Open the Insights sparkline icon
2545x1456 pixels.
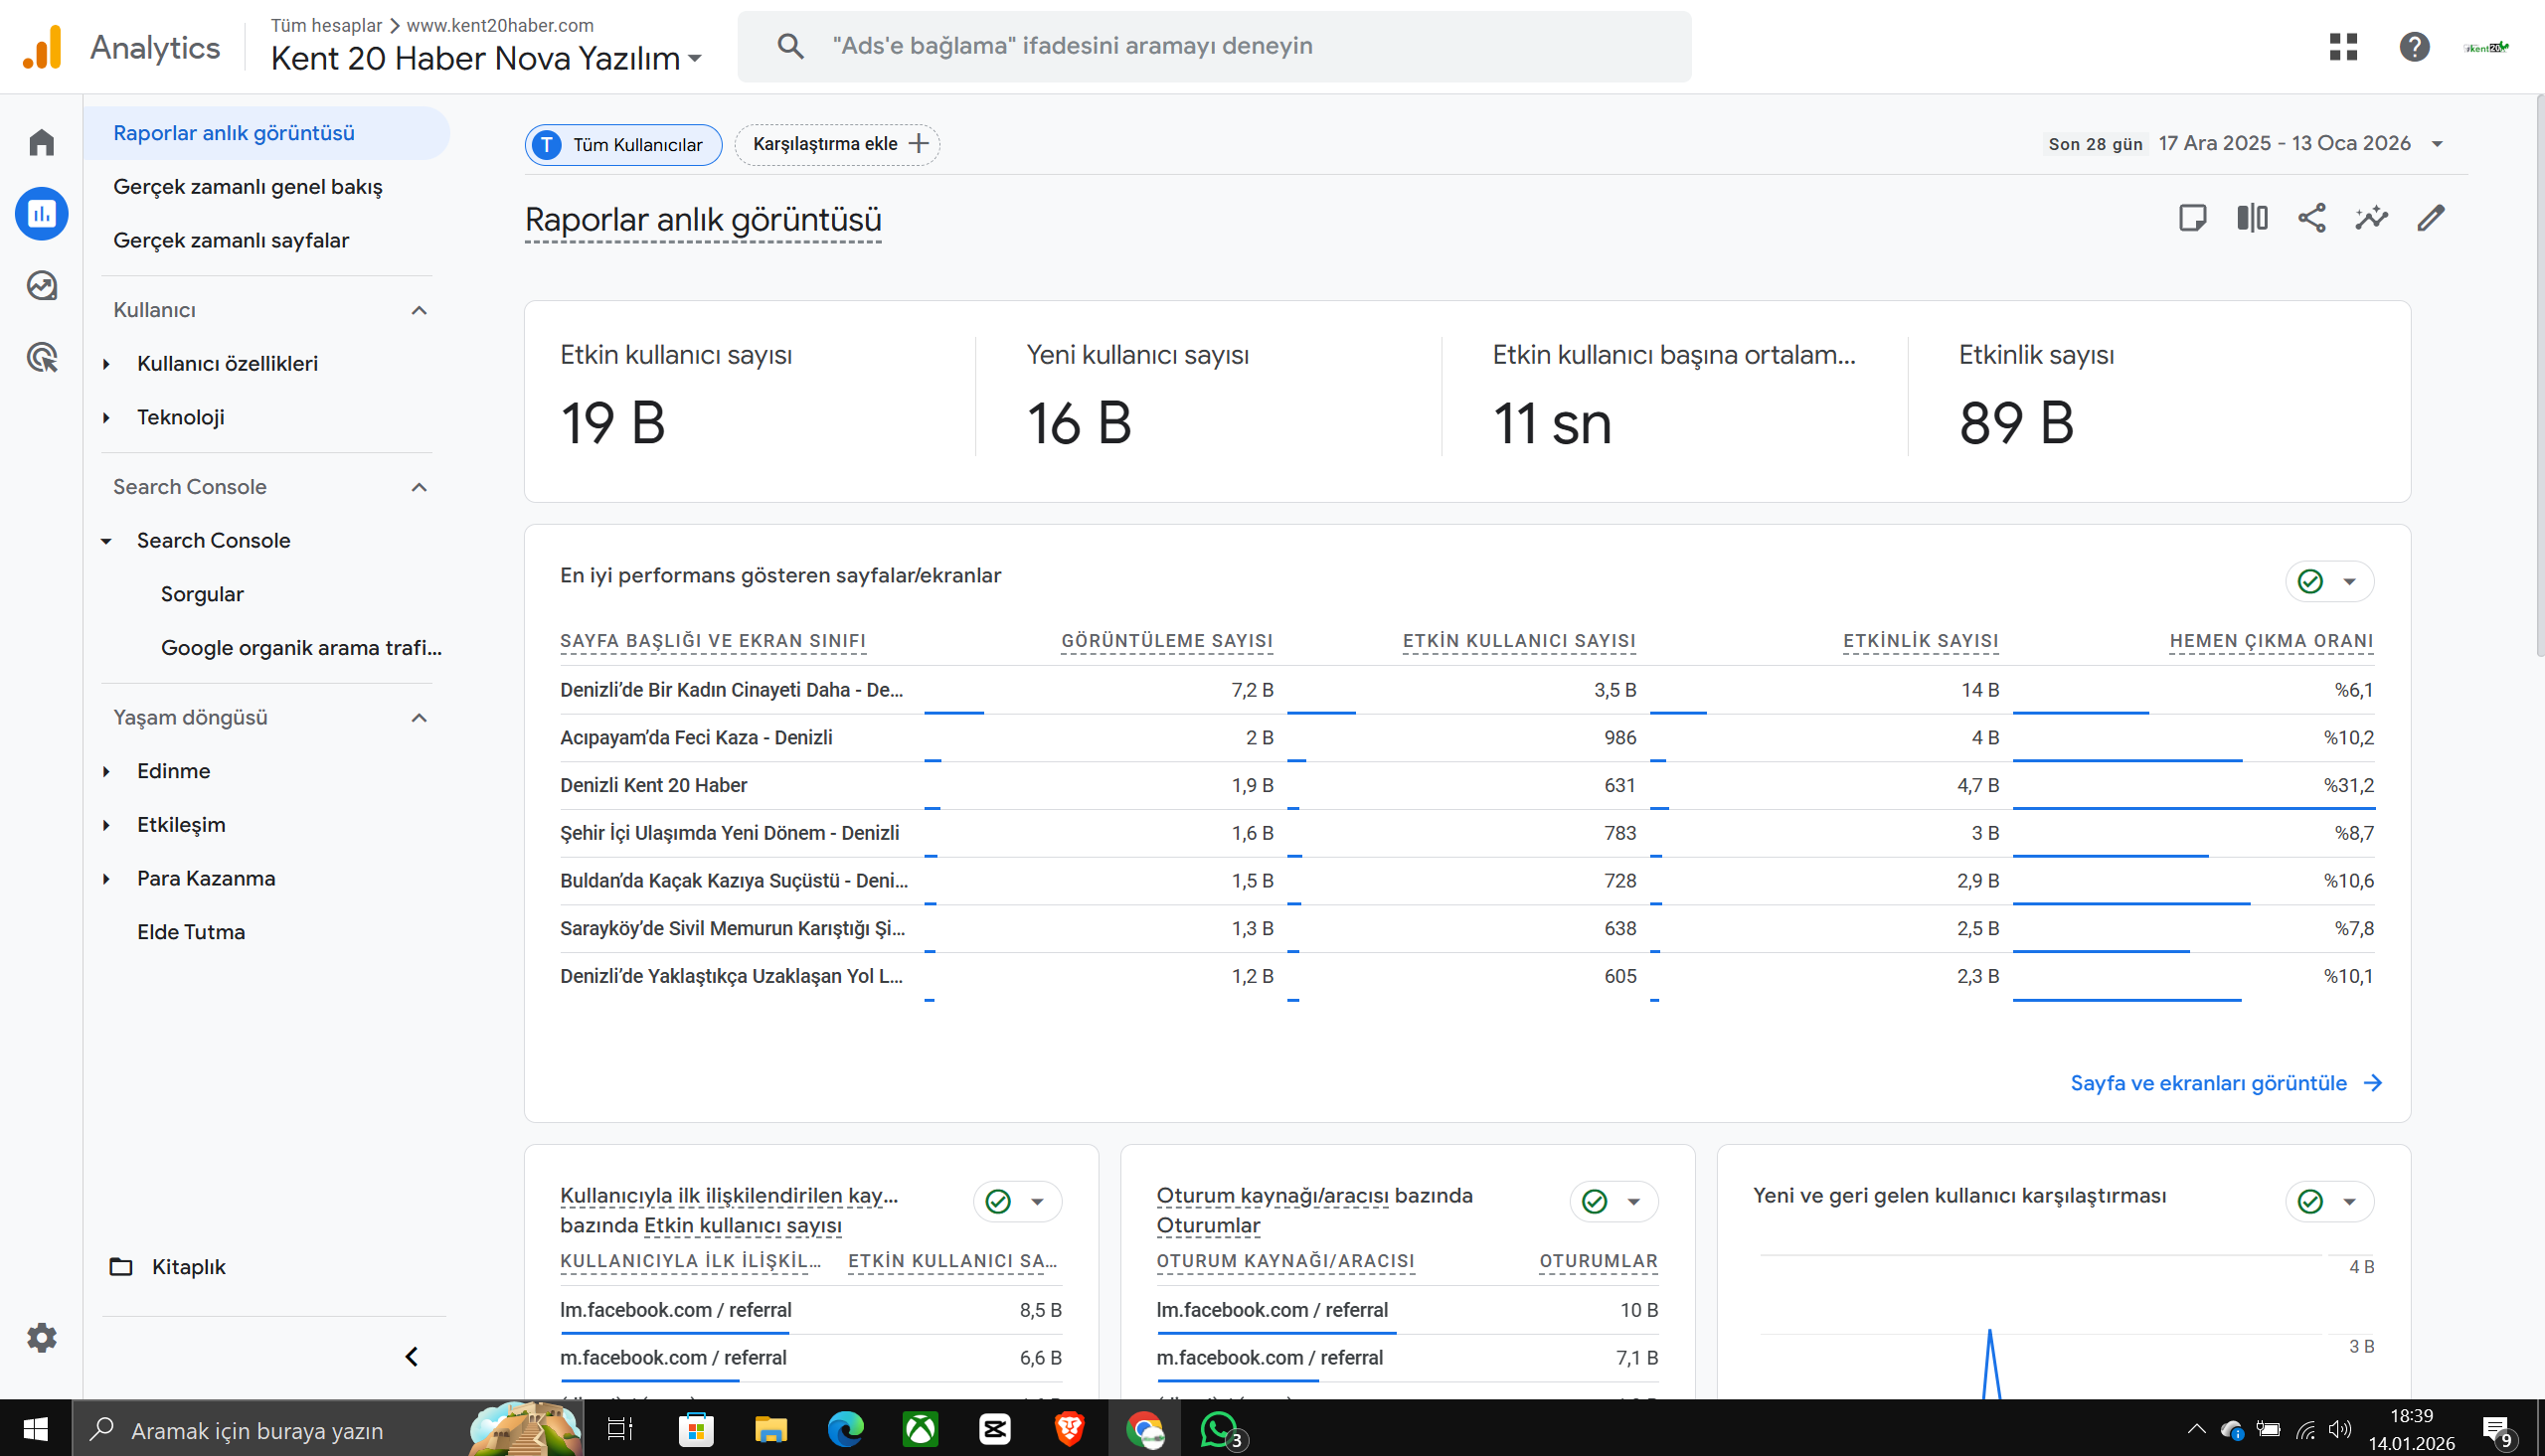[2371, 218]
